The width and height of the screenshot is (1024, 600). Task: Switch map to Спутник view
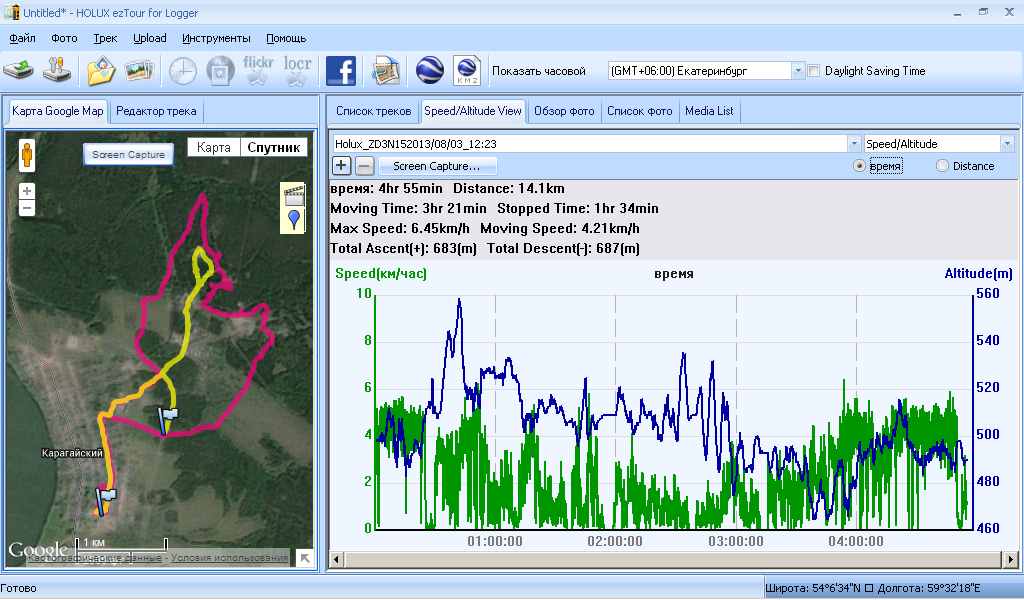click(x=274, y=148)
